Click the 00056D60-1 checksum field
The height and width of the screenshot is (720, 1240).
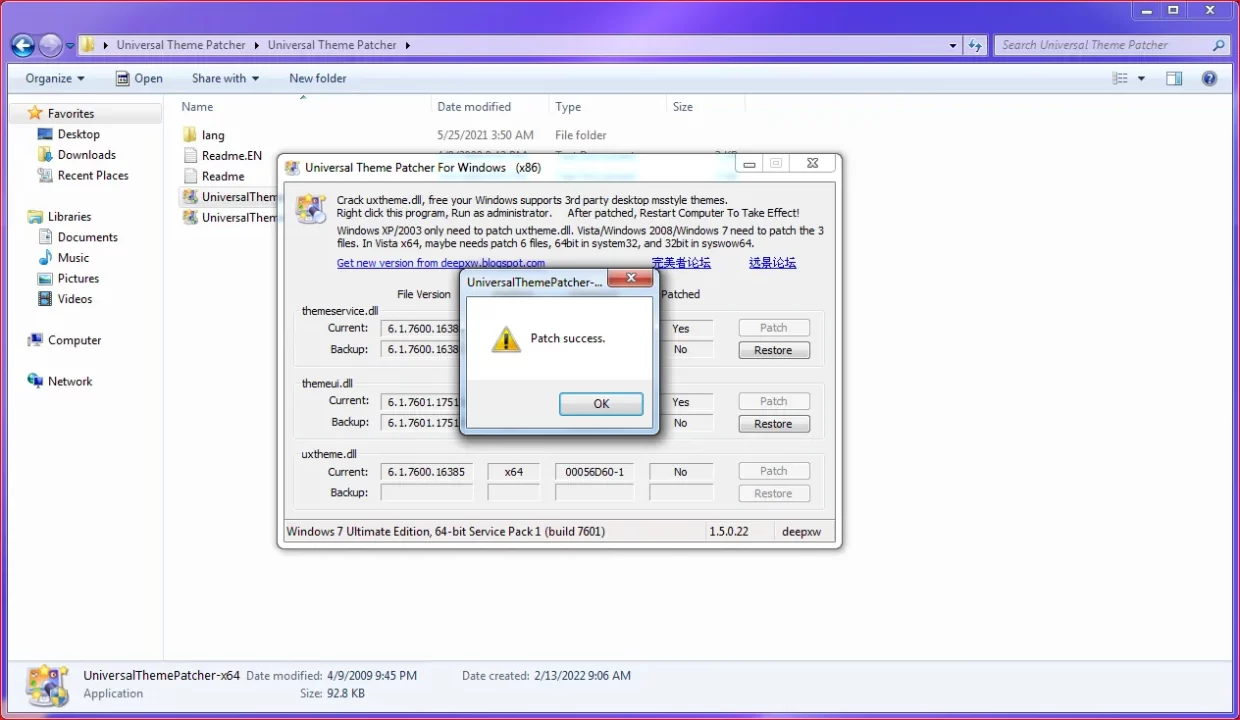(x=594, y=471)
